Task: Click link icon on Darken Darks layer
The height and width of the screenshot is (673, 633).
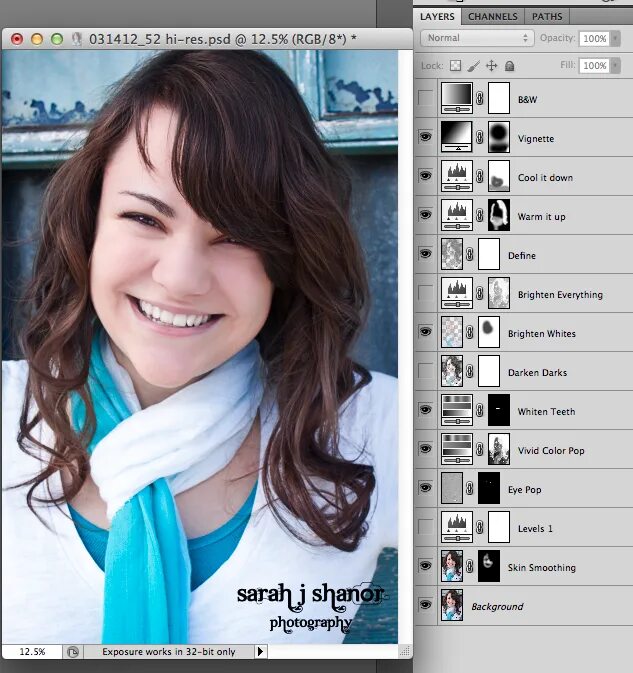Action: coord(470,371)
